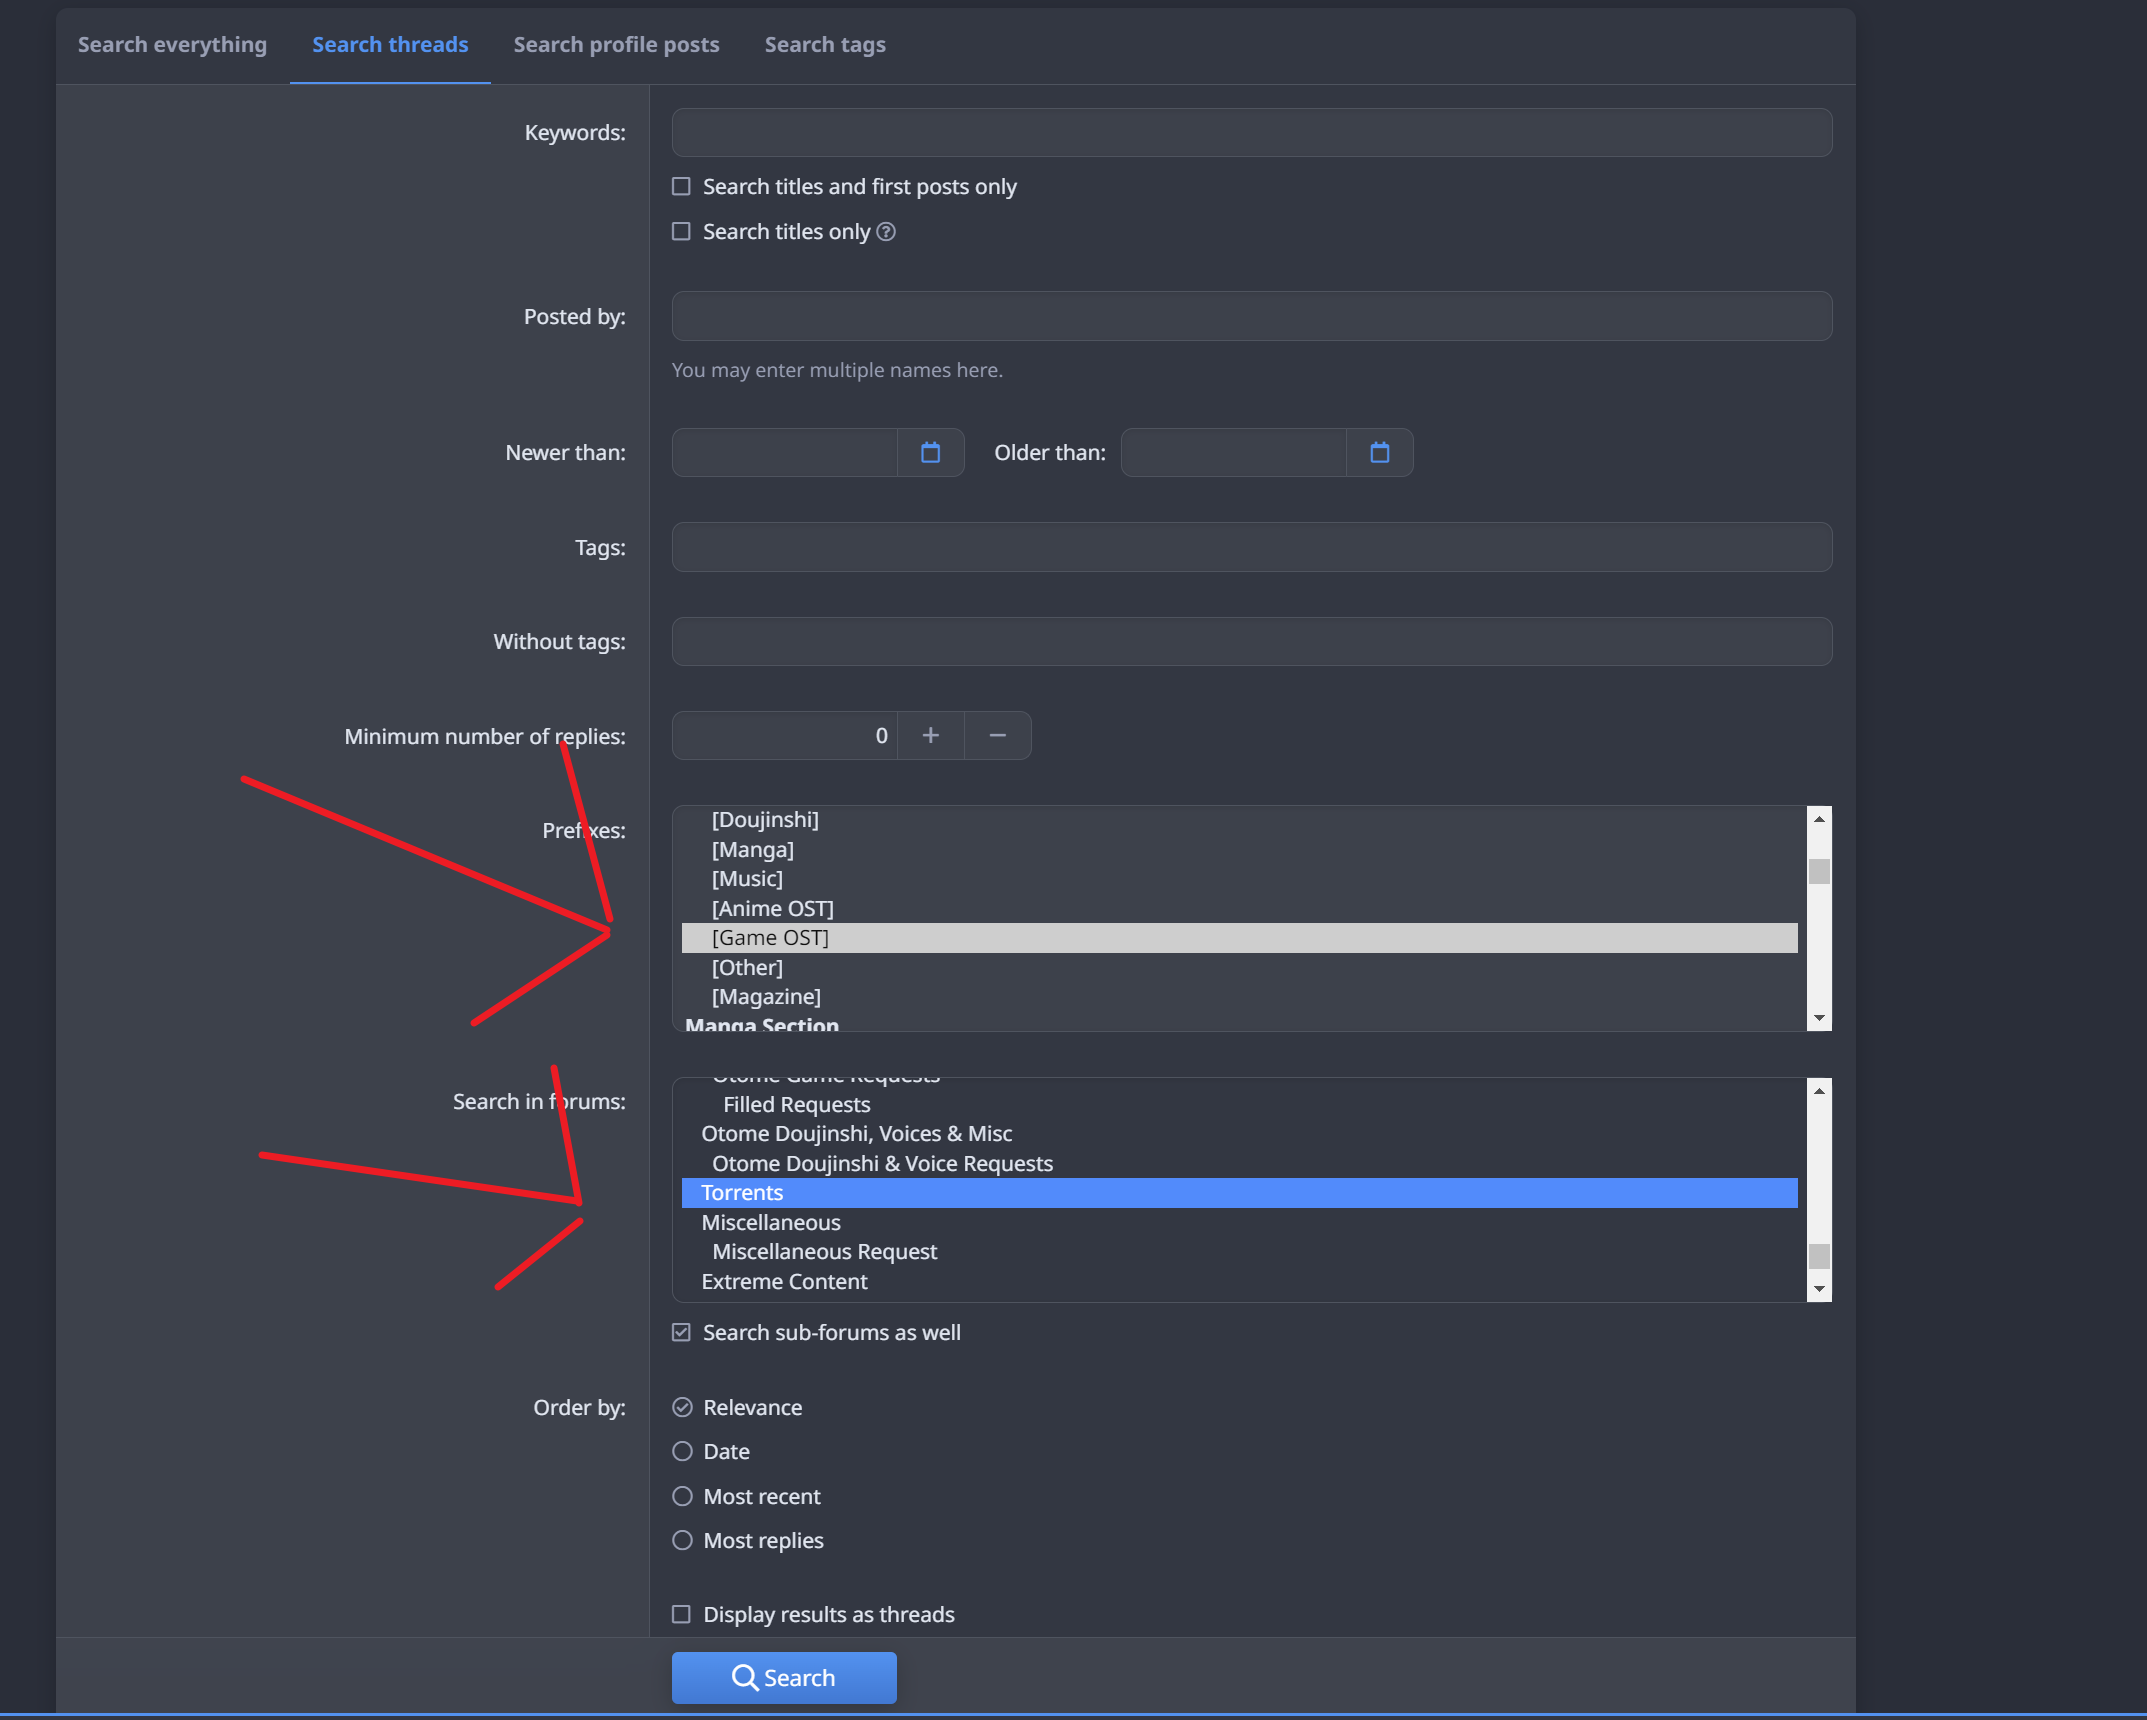Select [Music] prefix
This screenshot has height=1720, width=2147.
1240,879
